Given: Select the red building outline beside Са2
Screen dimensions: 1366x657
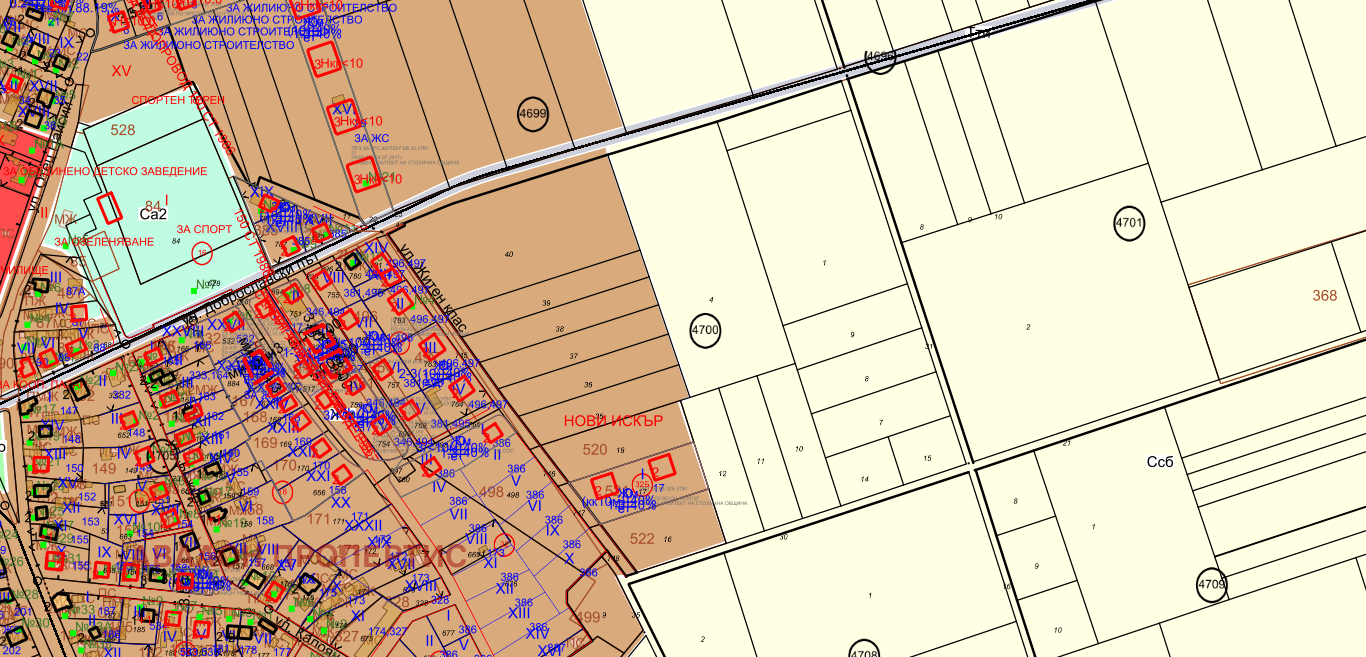Looking at the screenshot, I should [109, 209].
